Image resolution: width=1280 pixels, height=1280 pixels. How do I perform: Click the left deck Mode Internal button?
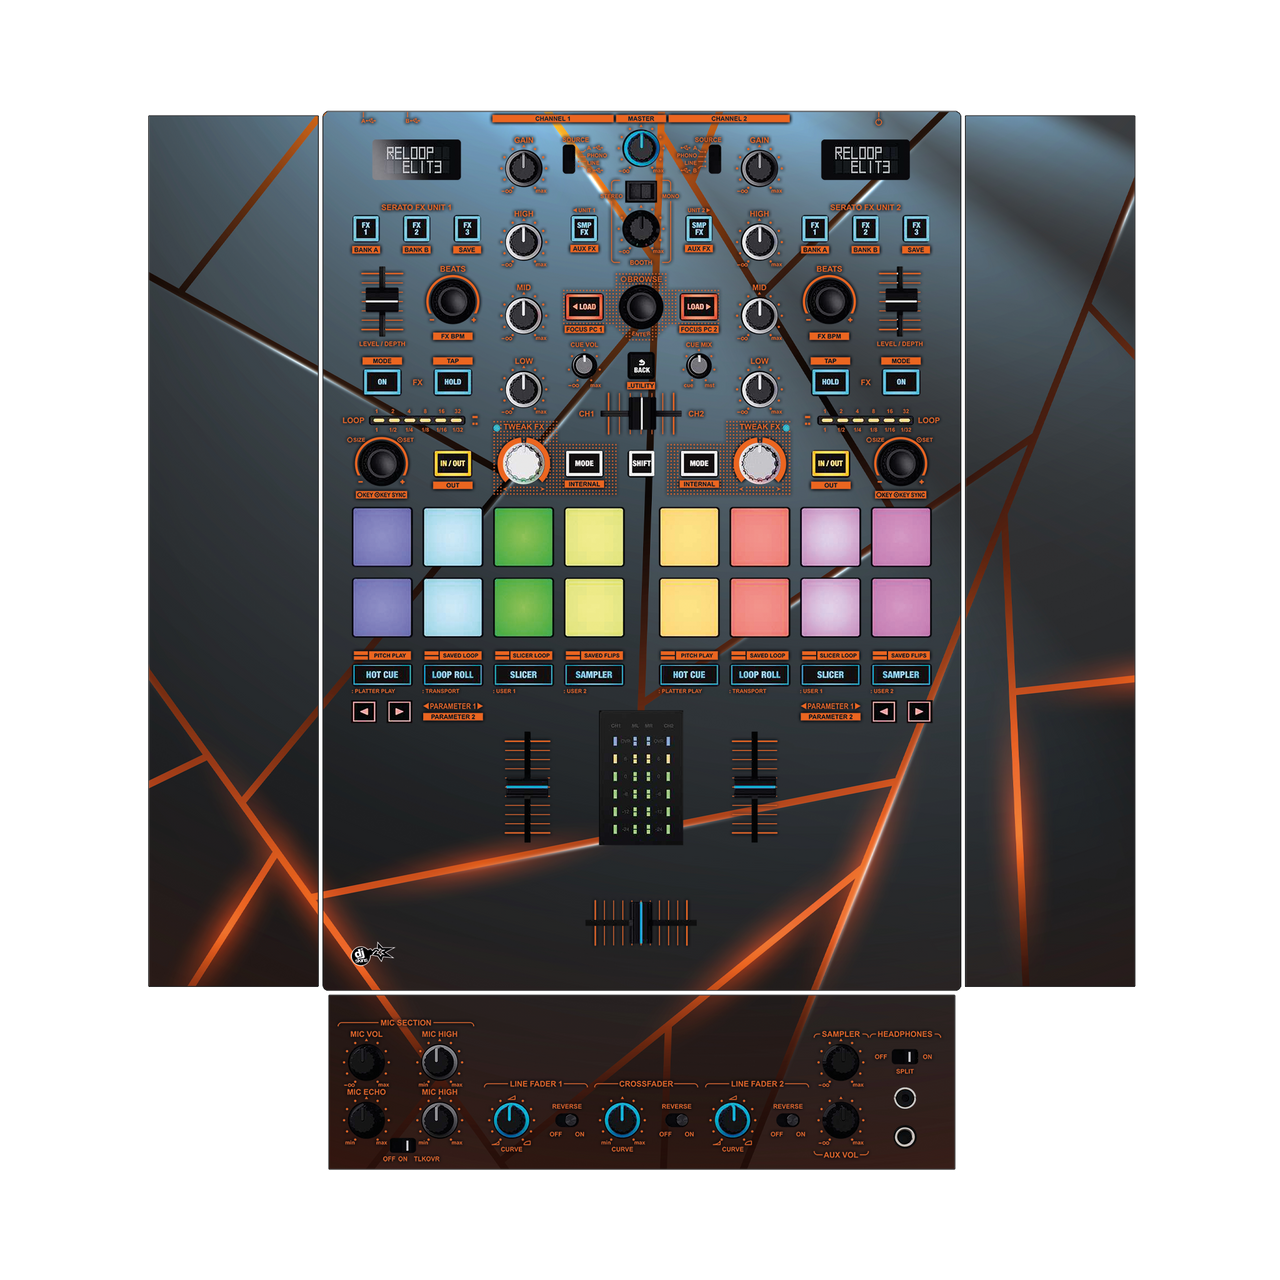(x=584, y=464)
